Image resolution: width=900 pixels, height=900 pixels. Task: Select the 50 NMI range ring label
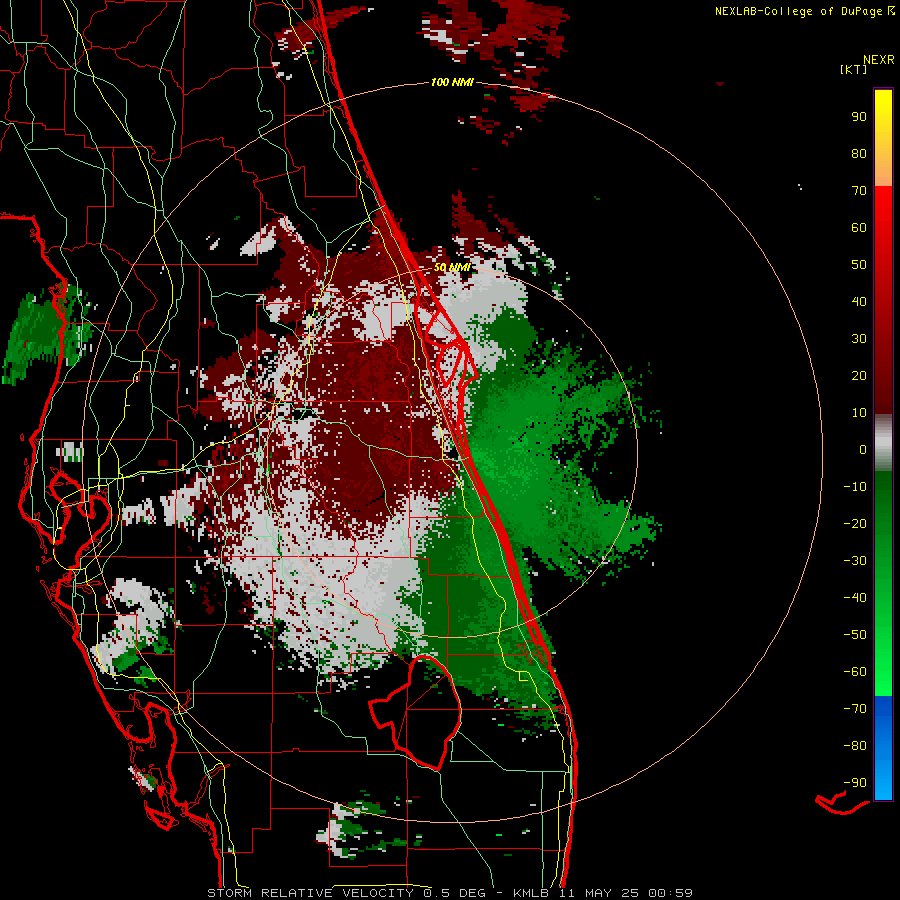pos(452,267)
